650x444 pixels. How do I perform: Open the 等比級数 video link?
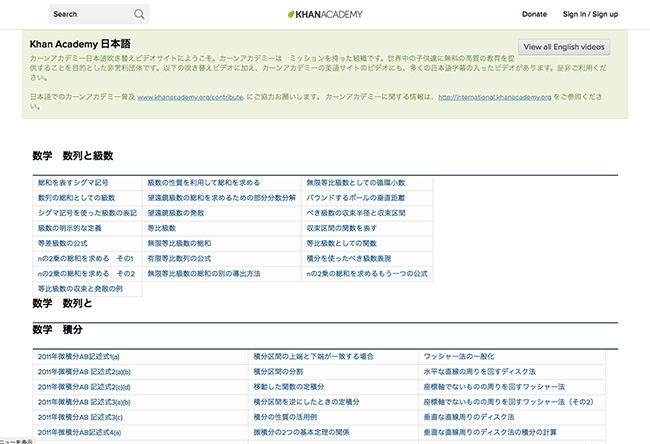[162, 228]
